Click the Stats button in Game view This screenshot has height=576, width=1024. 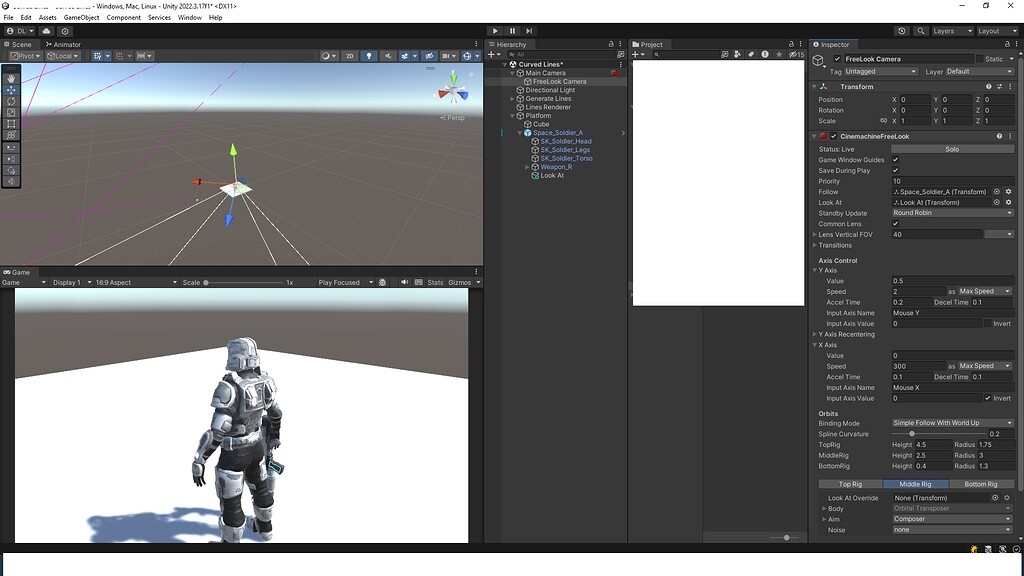(x=438, y=281)
